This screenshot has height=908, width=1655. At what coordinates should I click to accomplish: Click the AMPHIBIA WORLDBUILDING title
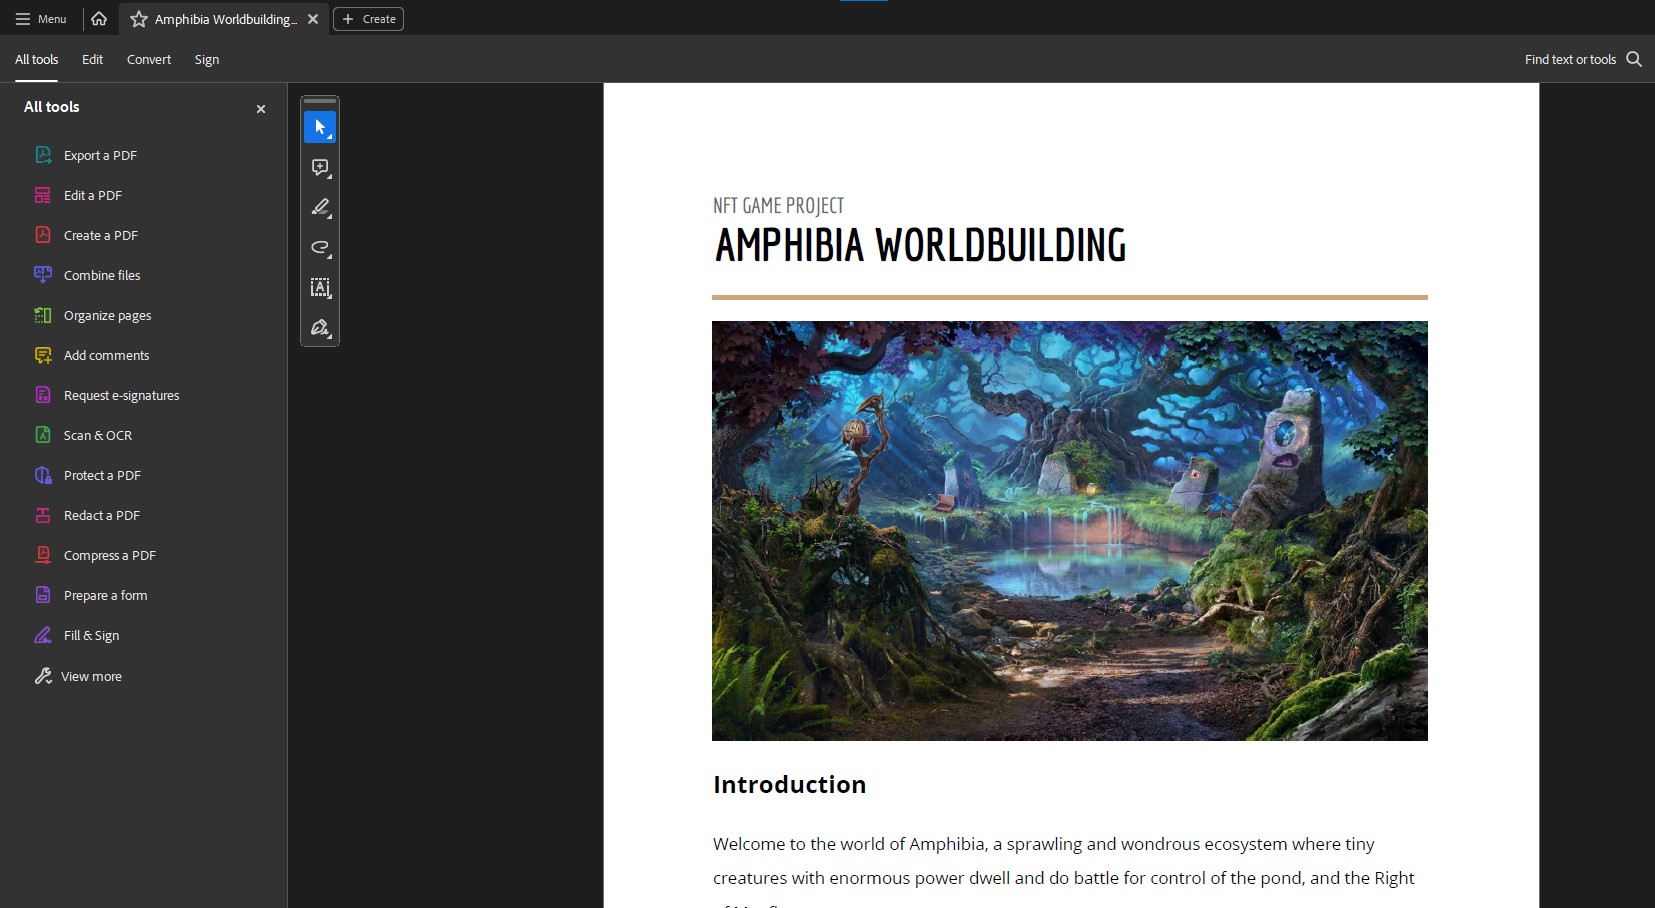[x=920, y=246]
